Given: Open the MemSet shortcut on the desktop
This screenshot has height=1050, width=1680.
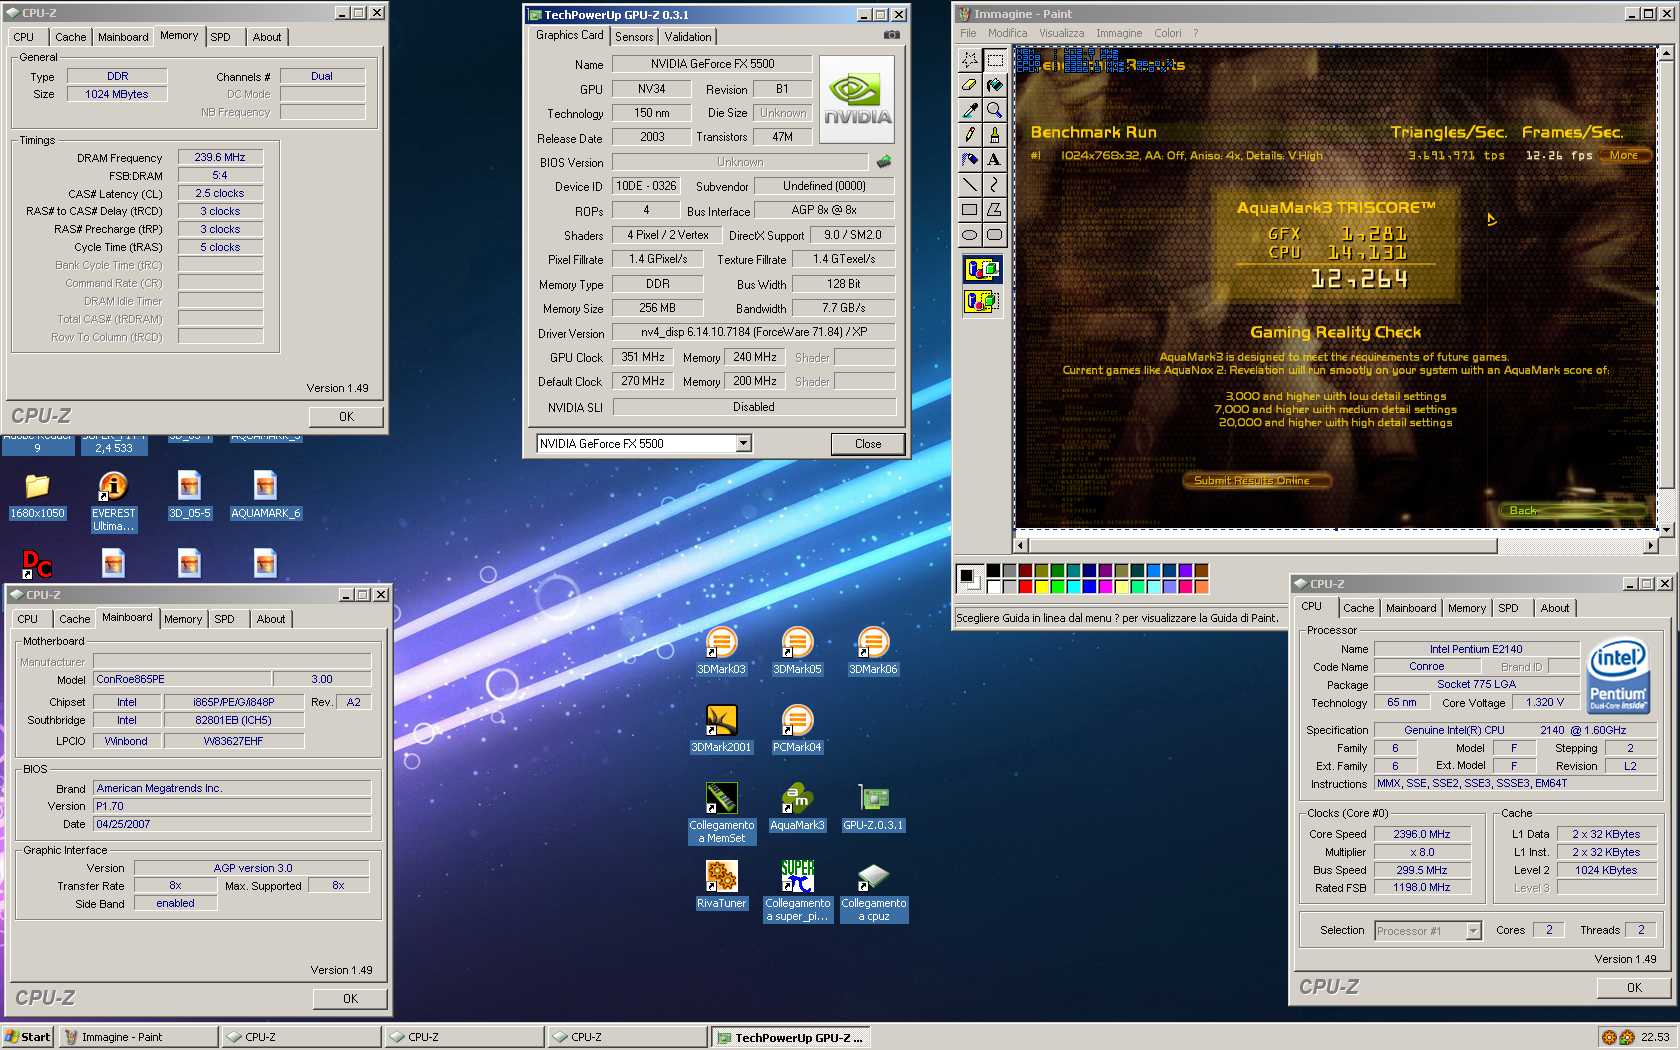Looking at the screenshot, I should (x=721, y=812).
